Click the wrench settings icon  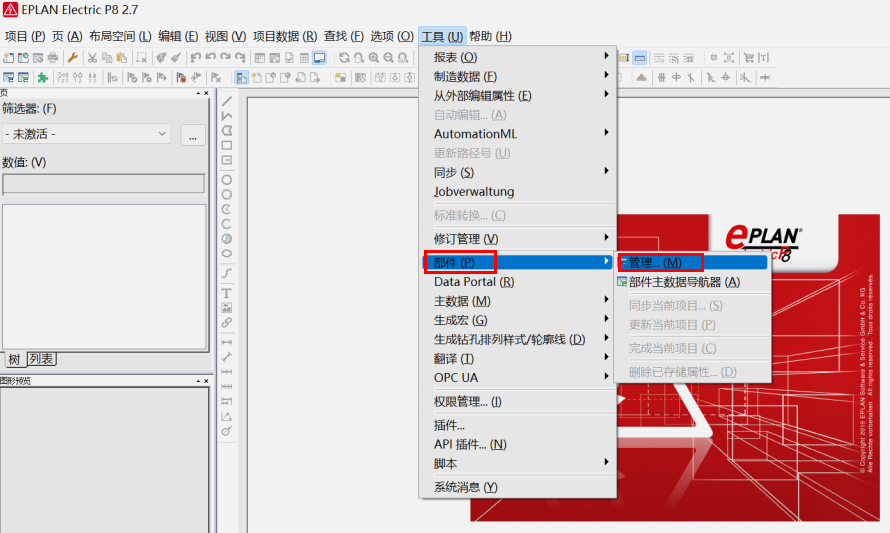tap(73, 58)
